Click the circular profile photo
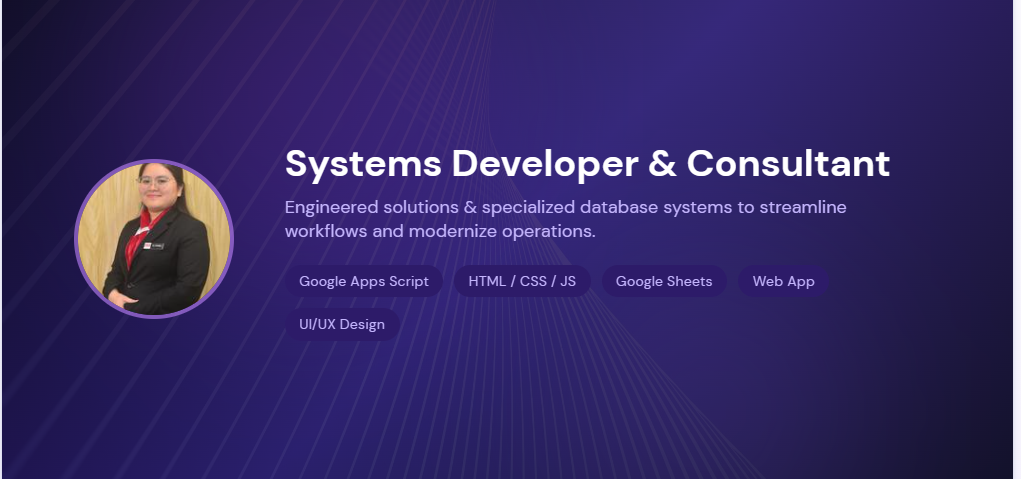This screenshot has height=479, width=1021. point(154,239)
